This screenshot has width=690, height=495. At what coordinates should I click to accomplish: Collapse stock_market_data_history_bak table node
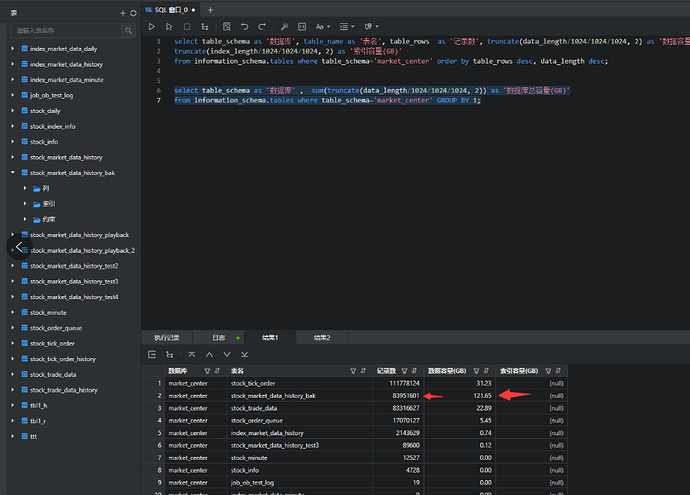(x=13, y=172)
